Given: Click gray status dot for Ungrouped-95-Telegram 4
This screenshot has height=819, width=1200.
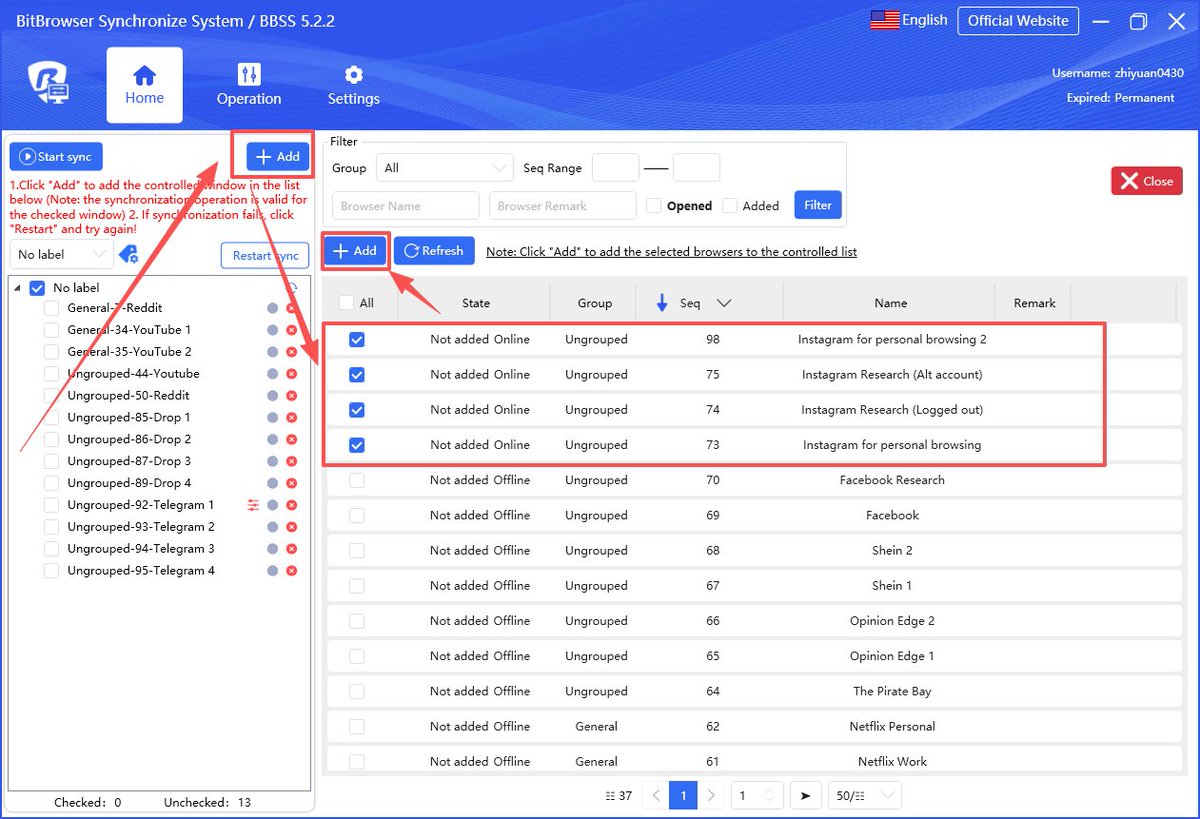Looking at the screenshot, I should coord(272,571).
